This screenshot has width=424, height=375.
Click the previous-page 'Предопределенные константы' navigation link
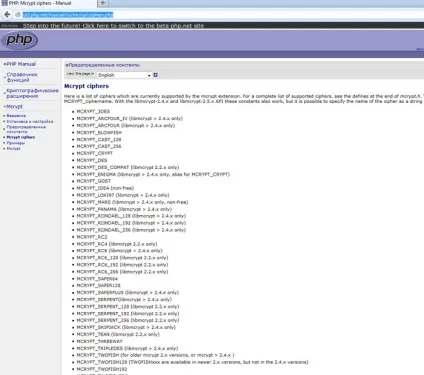click(104, 65)
